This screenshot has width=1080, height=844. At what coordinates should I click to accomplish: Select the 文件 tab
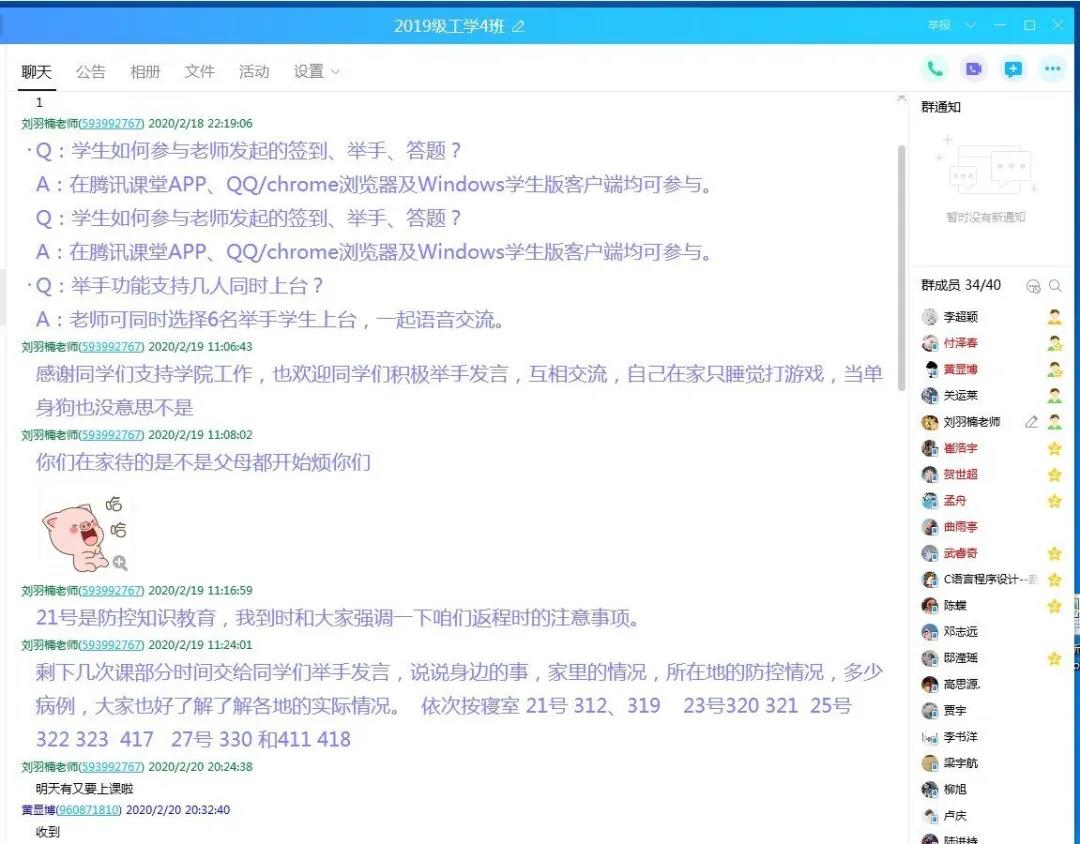coord(200,72)
